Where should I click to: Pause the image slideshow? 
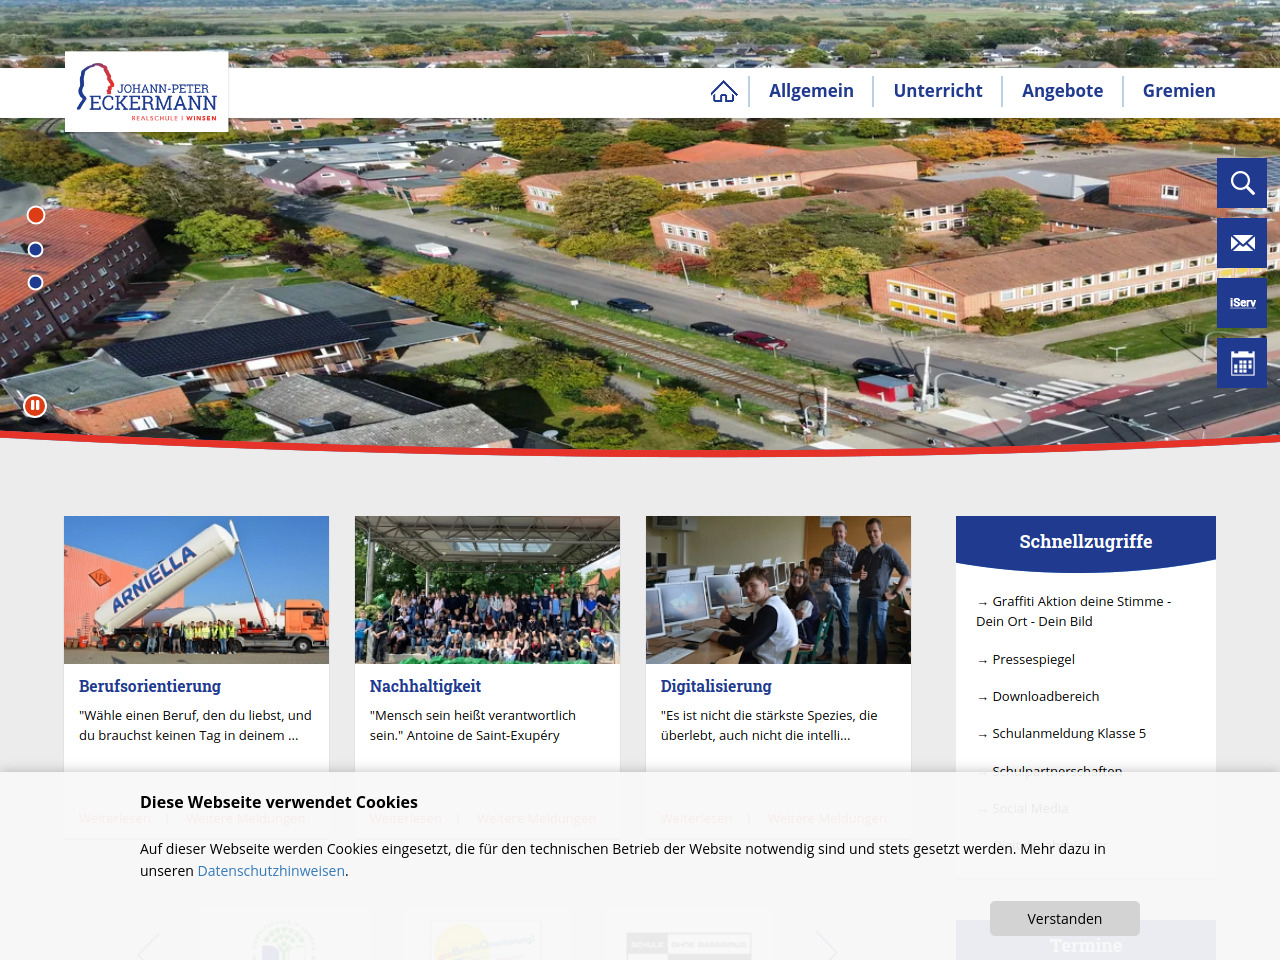pyautogui.click(x=35, y=405)
